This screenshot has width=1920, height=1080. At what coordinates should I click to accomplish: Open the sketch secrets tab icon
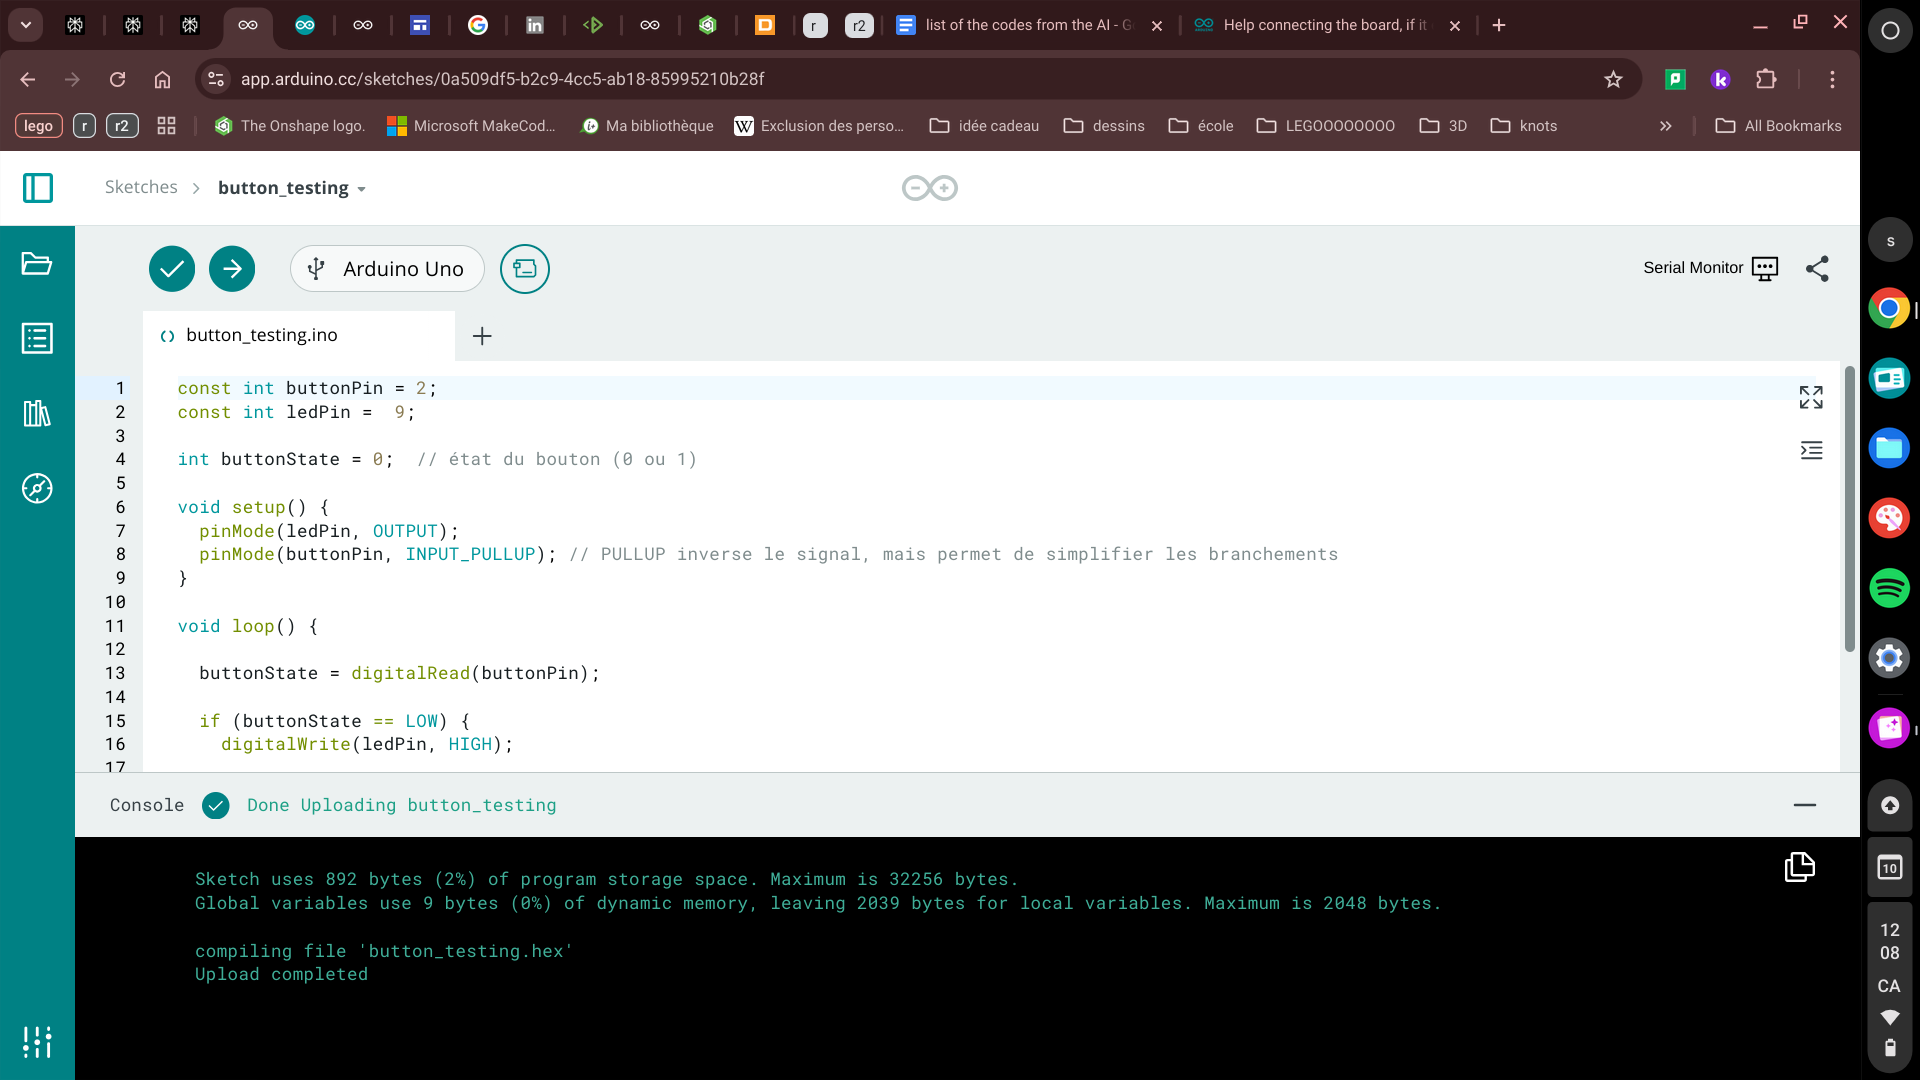coord(525,269)
